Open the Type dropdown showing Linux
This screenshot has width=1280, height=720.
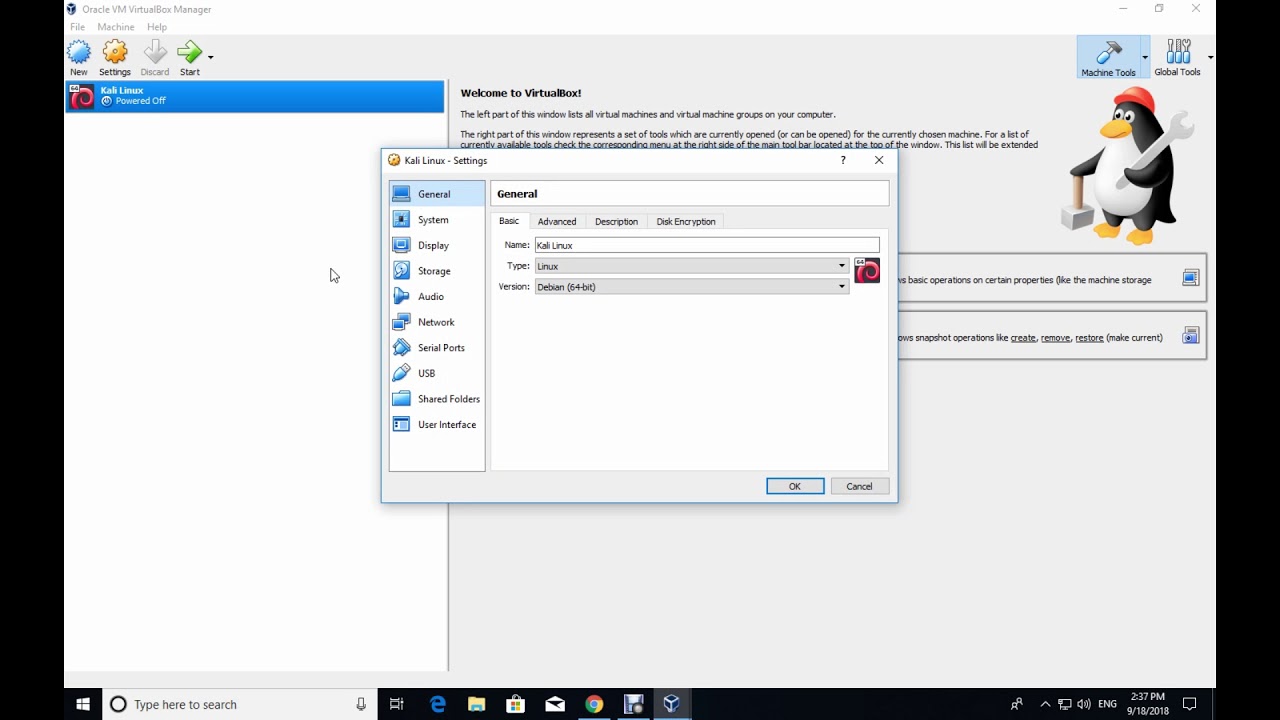point(692,266)
